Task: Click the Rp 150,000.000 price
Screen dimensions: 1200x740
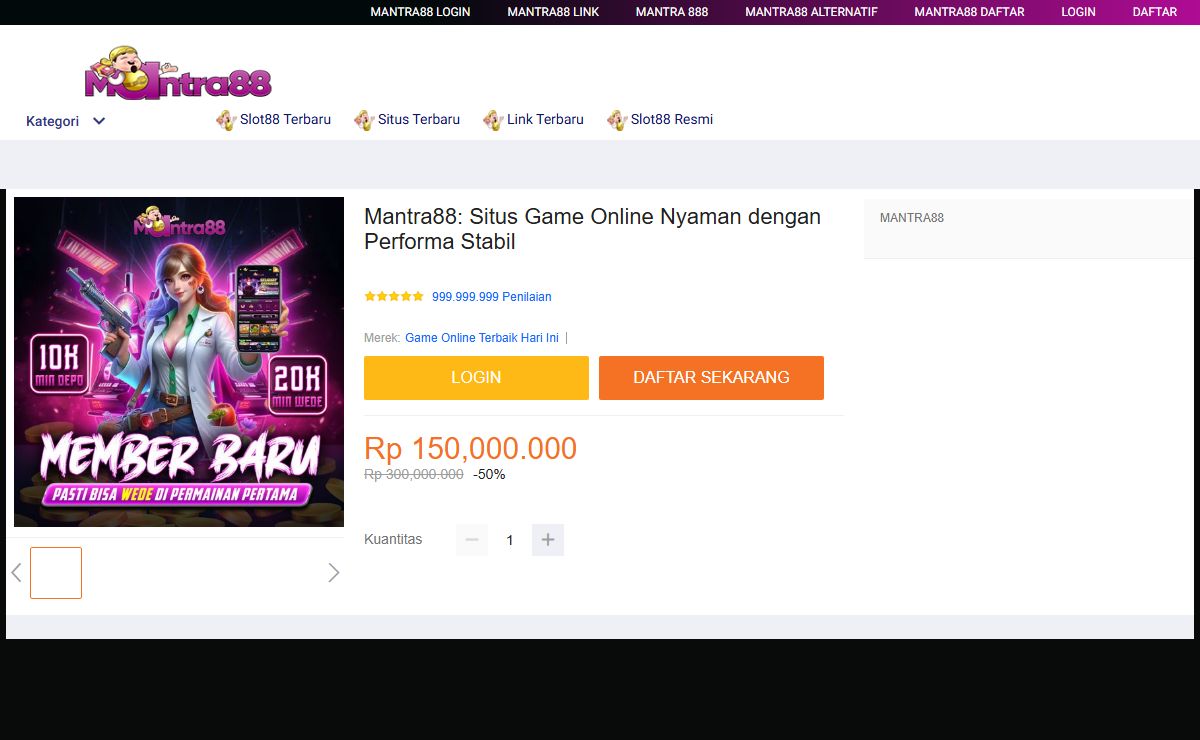Action: [x=470, y=448]
